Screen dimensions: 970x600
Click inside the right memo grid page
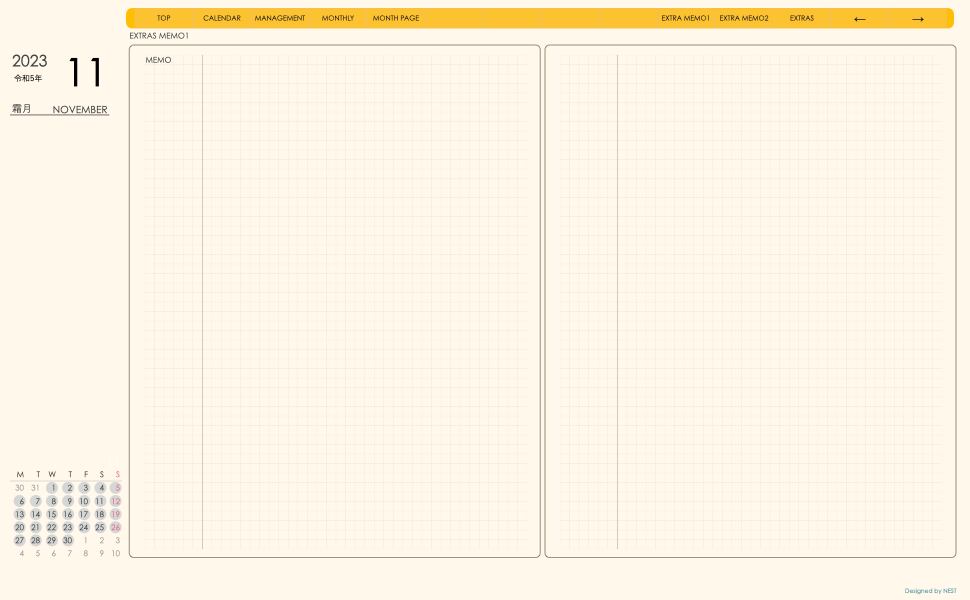coord(750,301)
